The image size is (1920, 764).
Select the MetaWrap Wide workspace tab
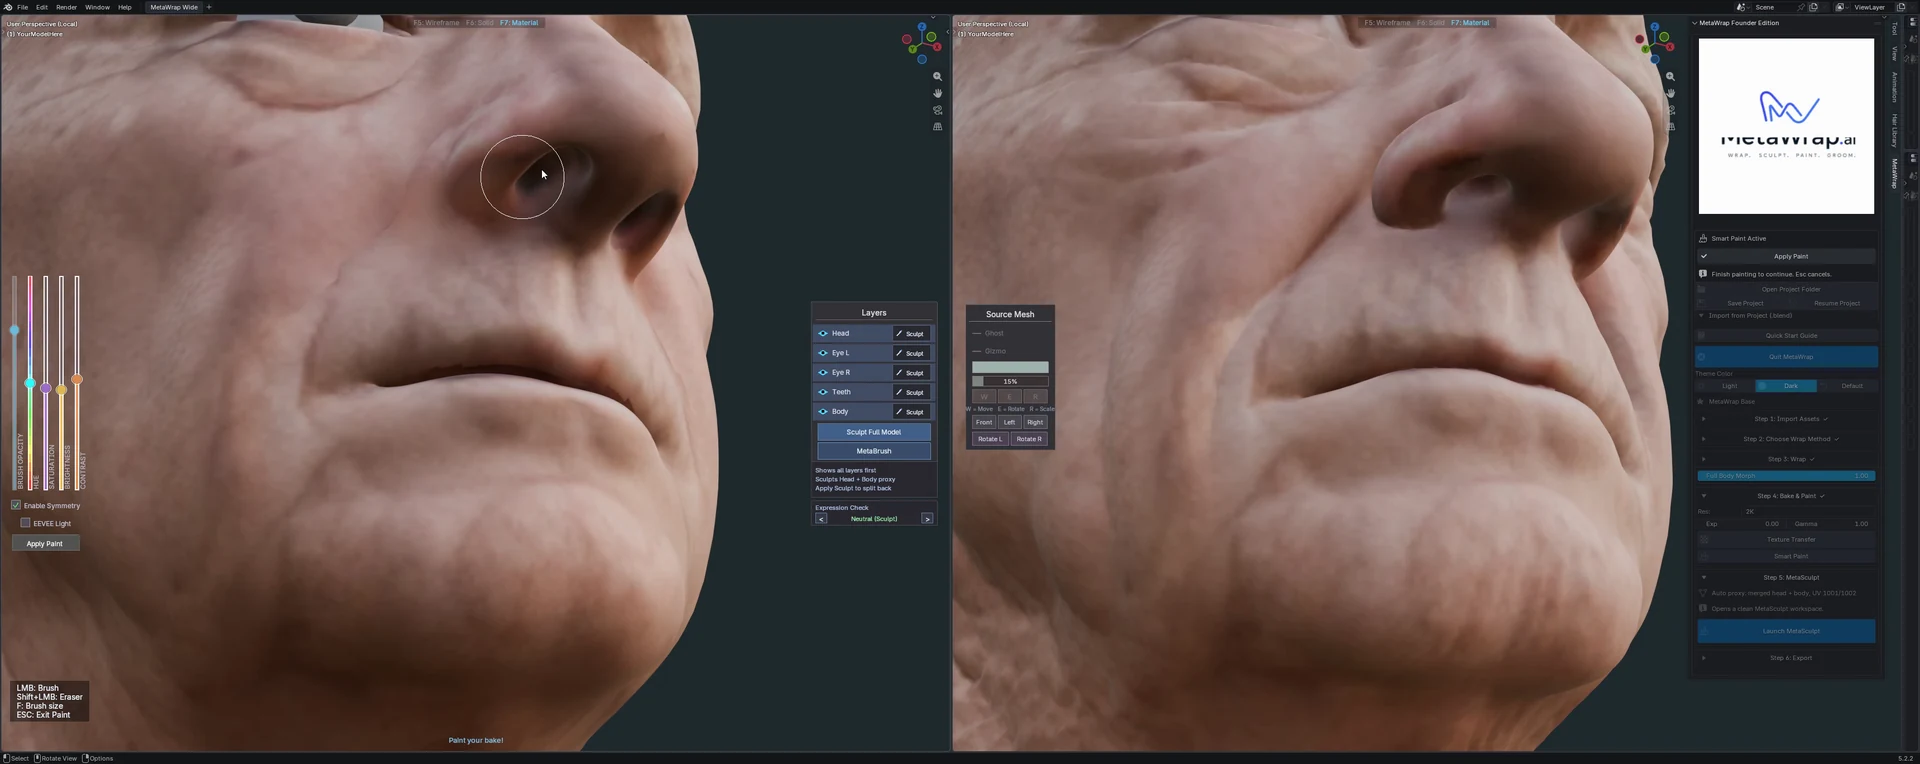click(x=174, y=7)
